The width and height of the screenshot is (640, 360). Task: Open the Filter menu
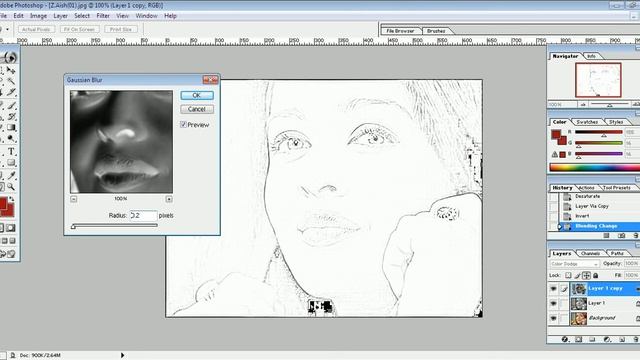[x=103, y=16]
